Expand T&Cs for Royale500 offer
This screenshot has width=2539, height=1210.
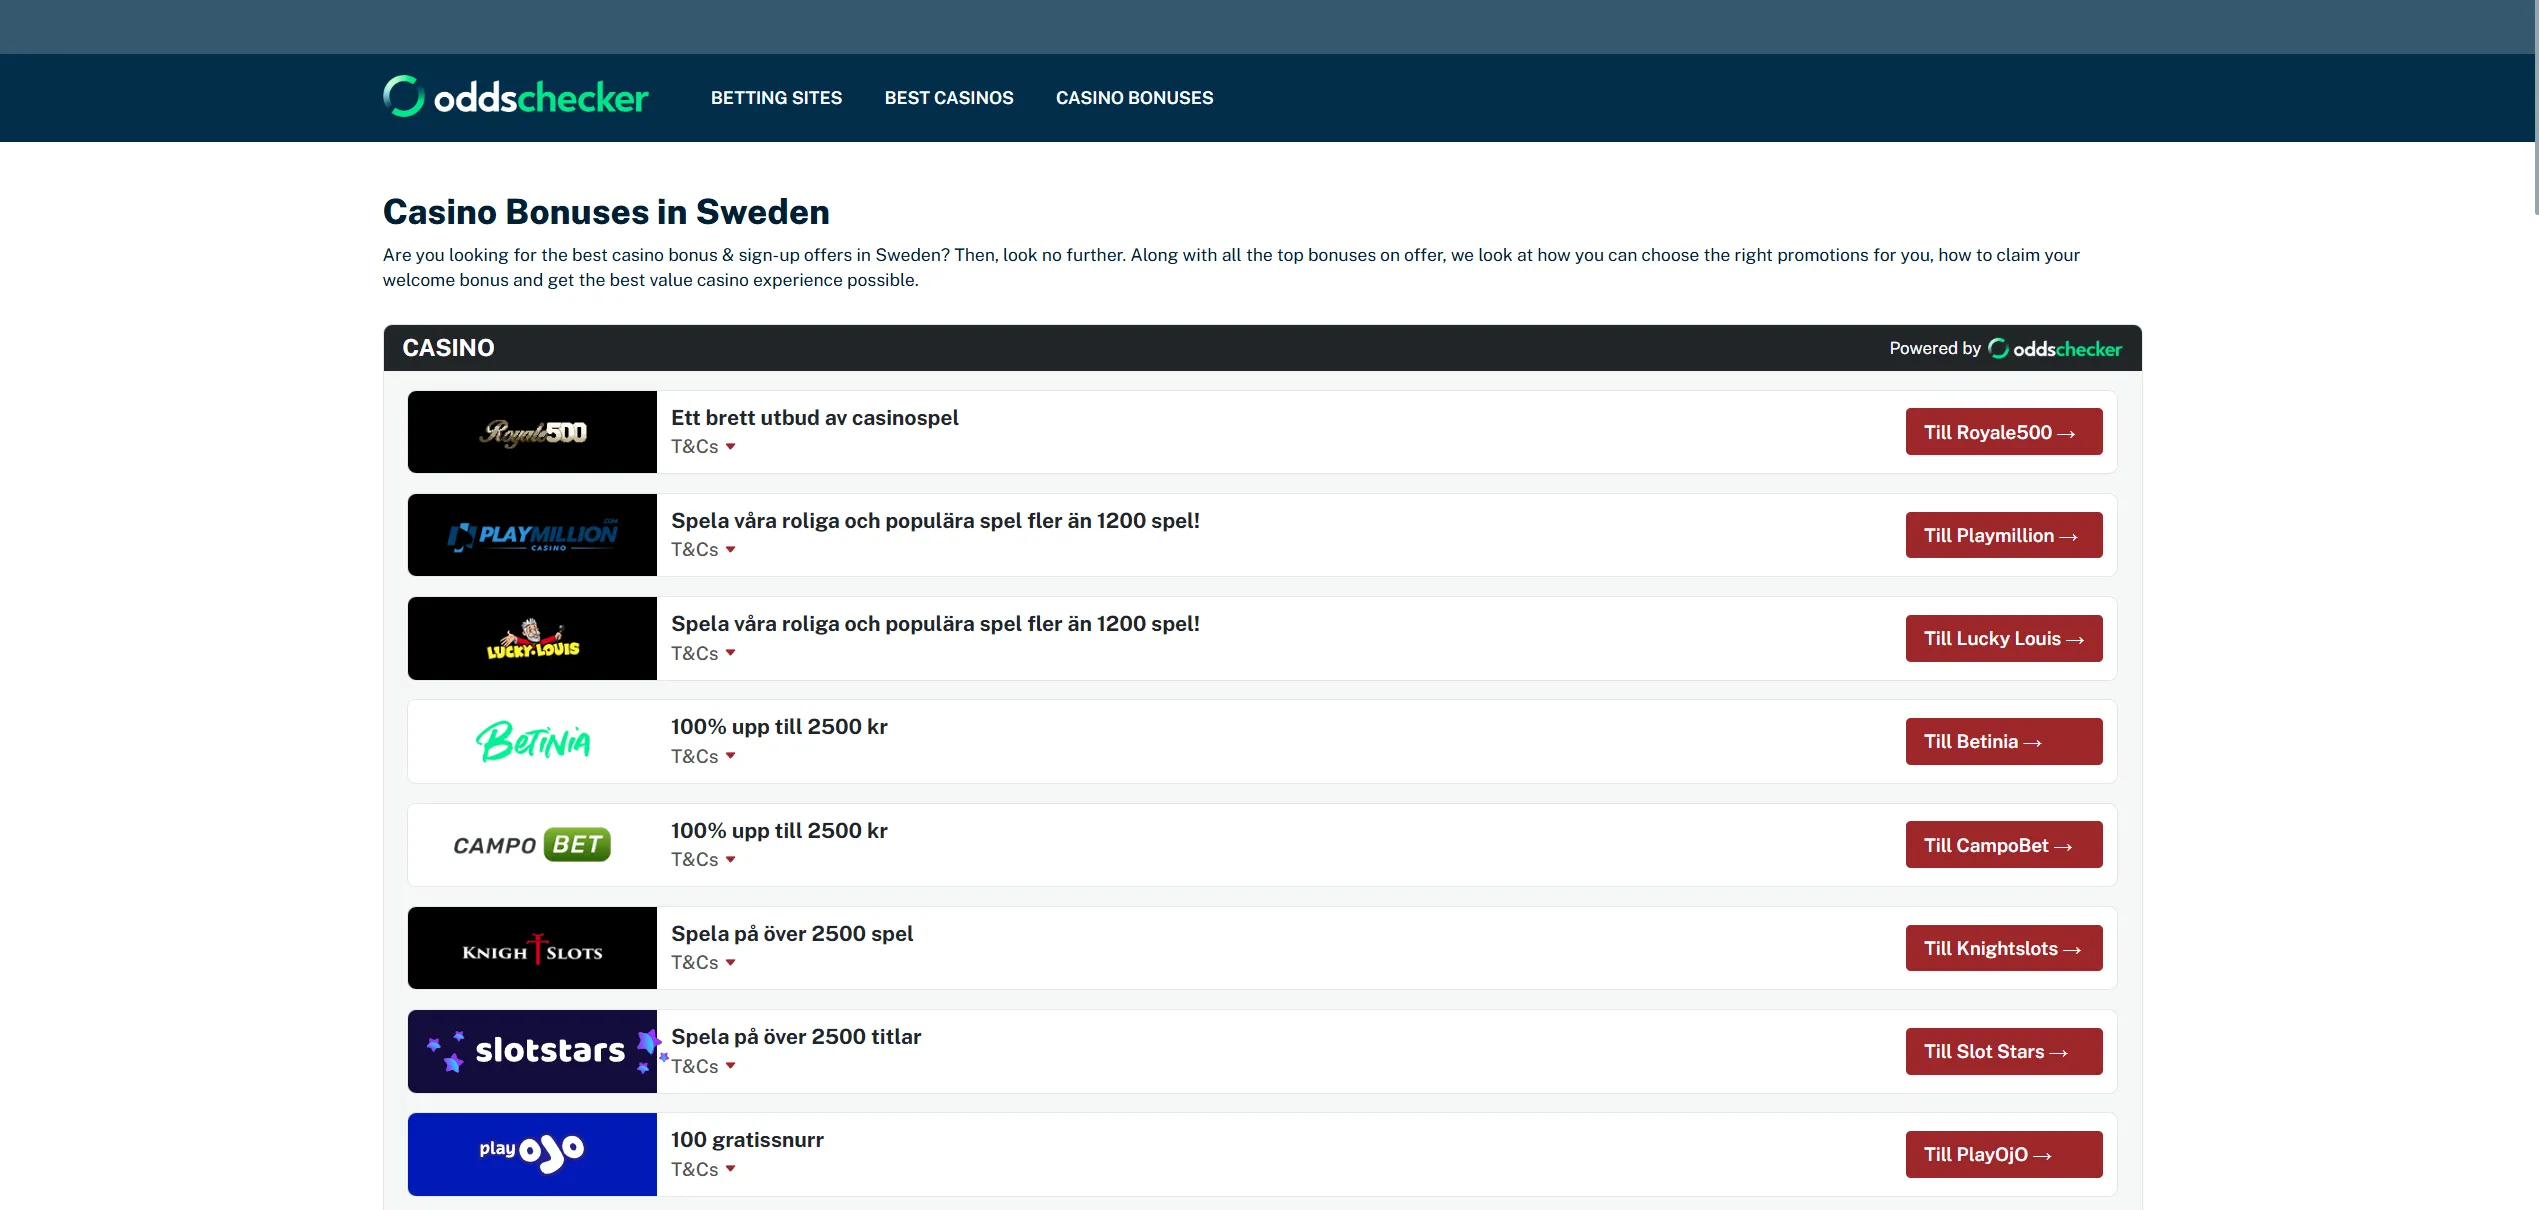point(703,446)
